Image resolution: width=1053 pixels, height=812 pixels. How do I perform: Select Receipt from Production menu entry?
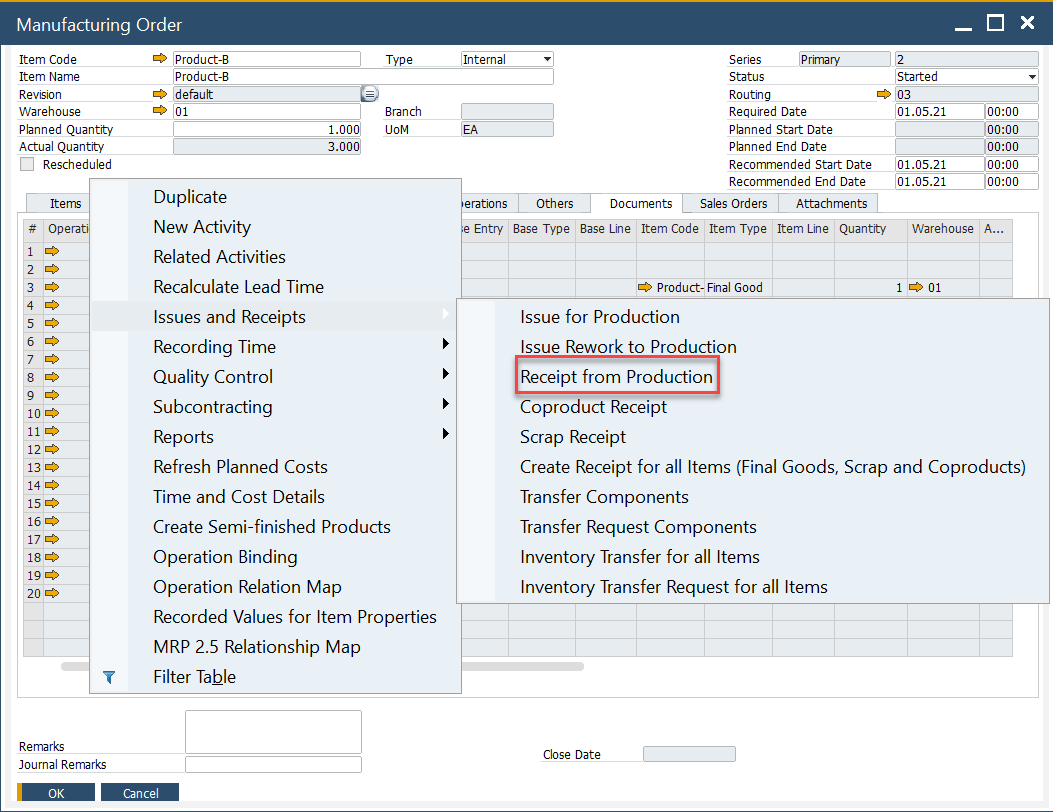click(617, 377)
